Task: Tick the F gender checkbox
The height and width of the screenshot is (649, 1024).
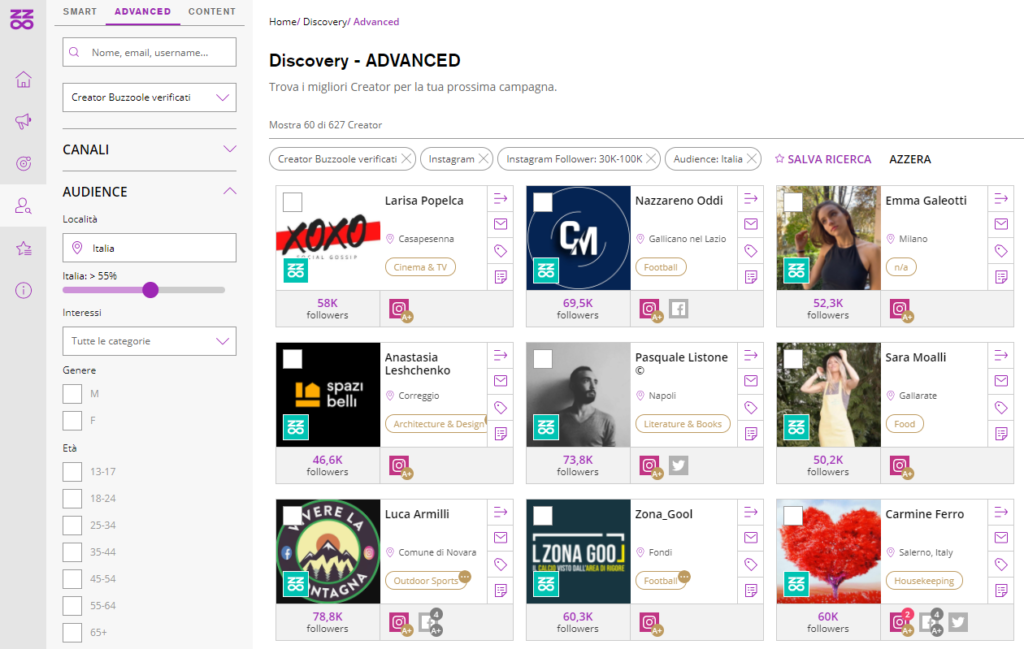Action: (72, 420)
